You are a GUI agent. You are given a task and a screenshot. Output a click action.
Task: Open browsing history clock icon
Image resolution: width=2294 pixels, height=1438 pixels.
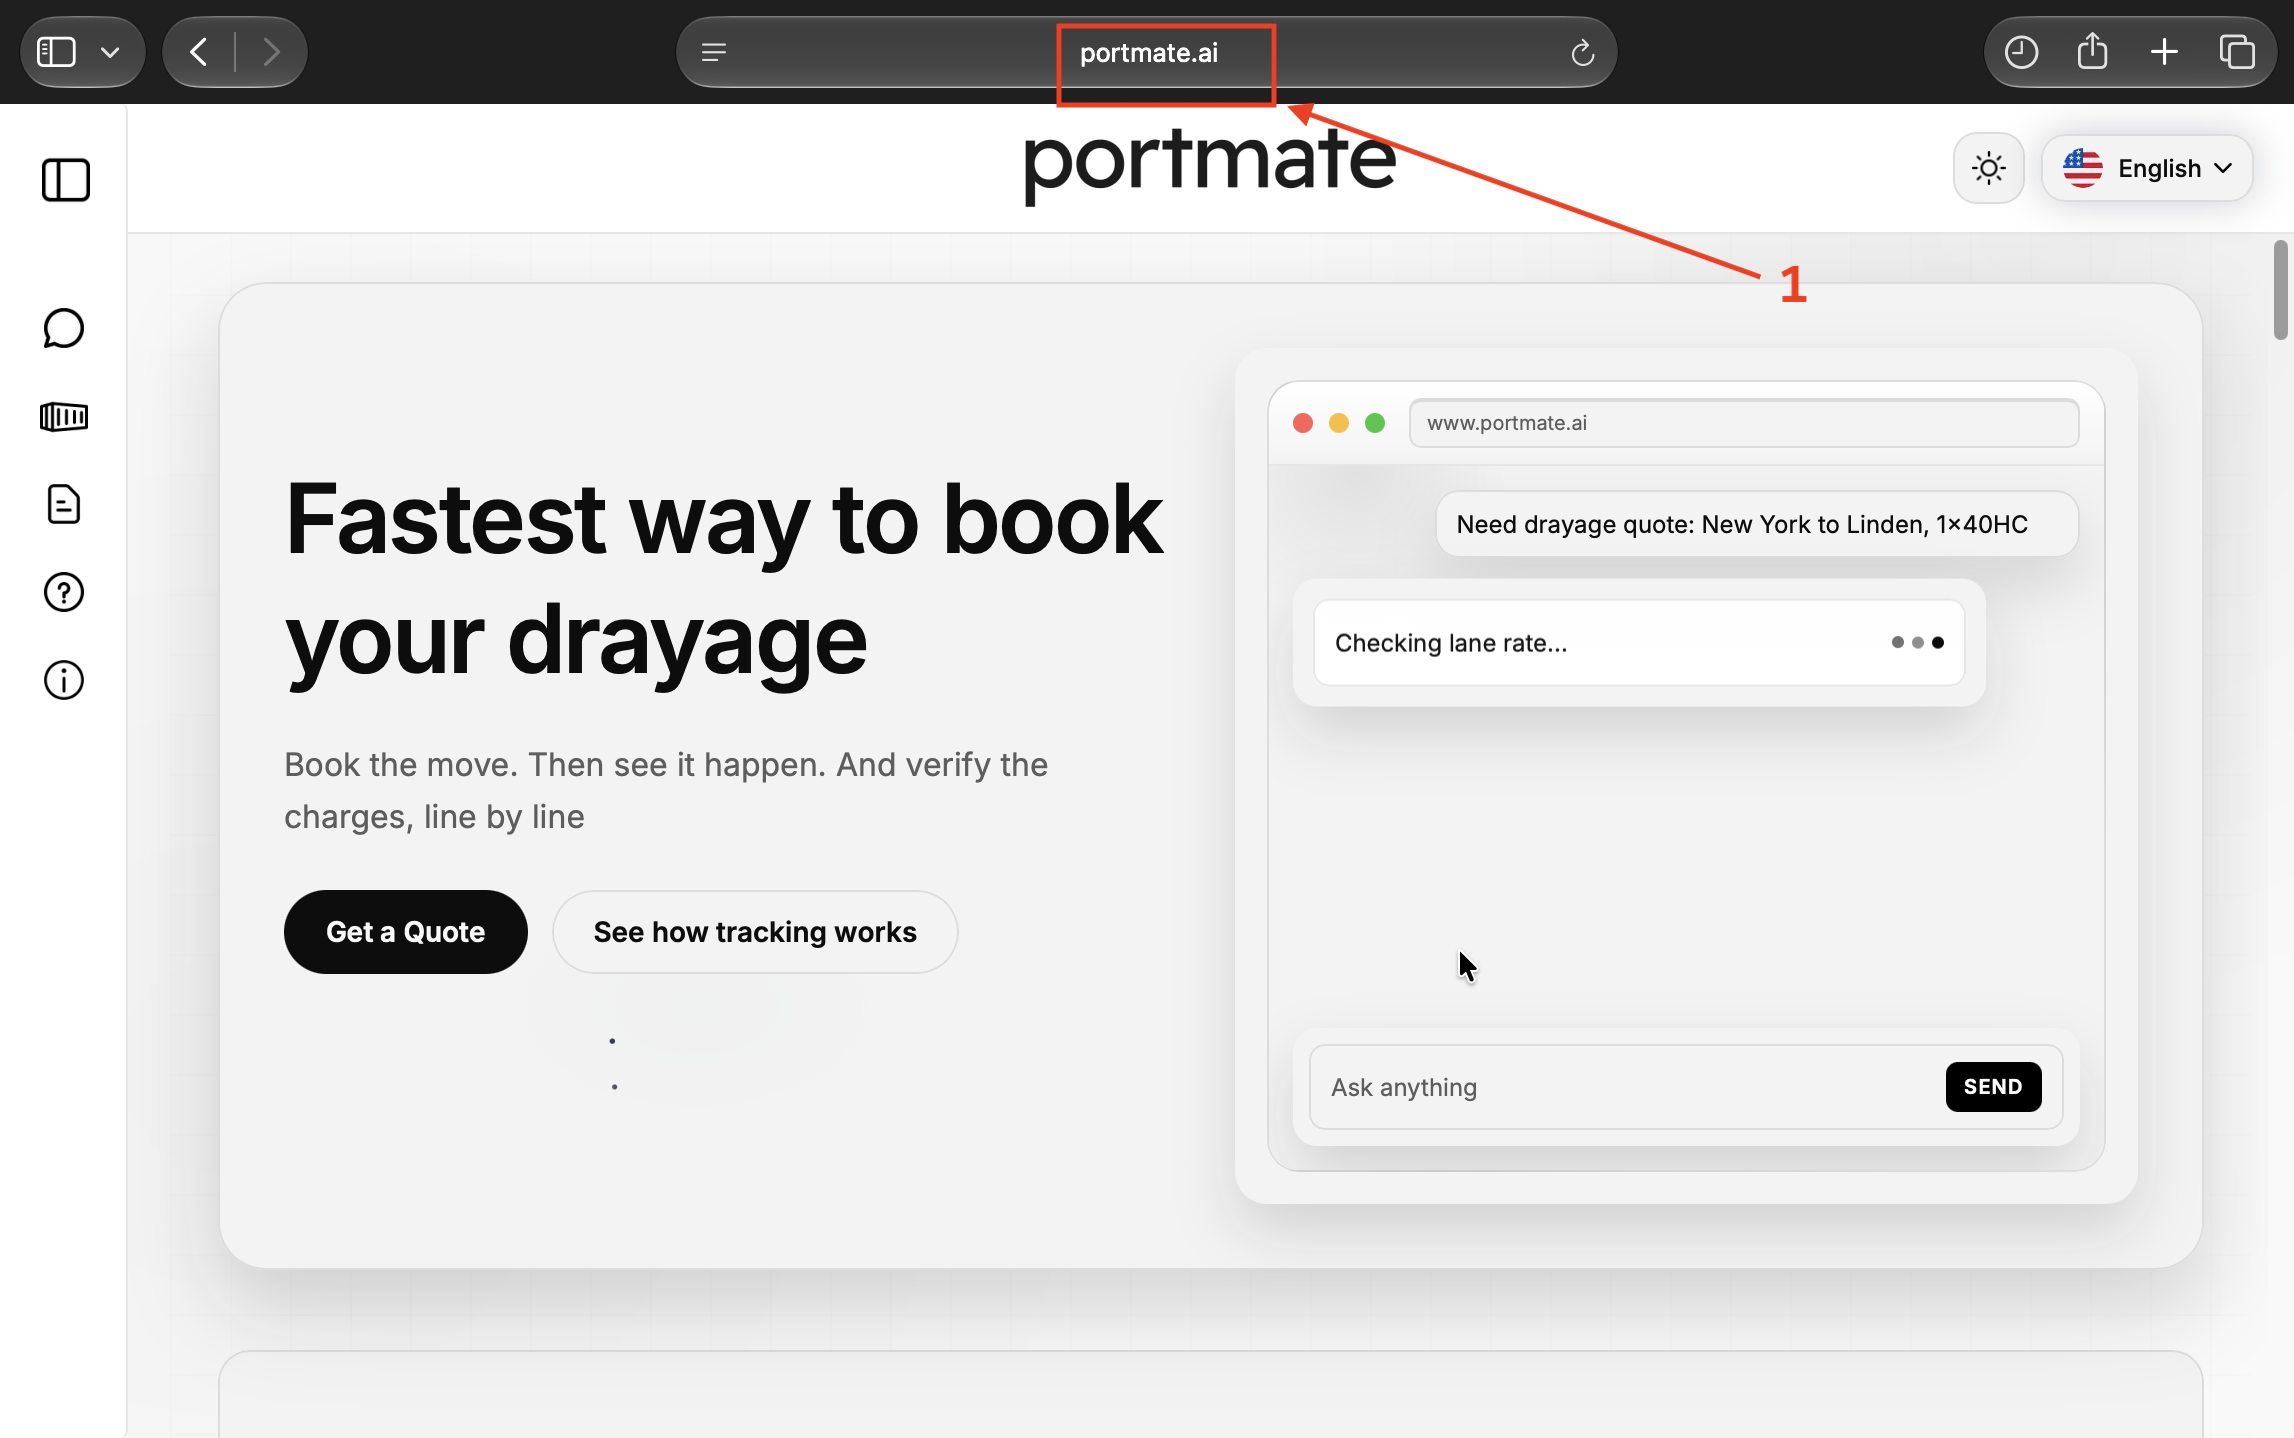pos(2021,52)
